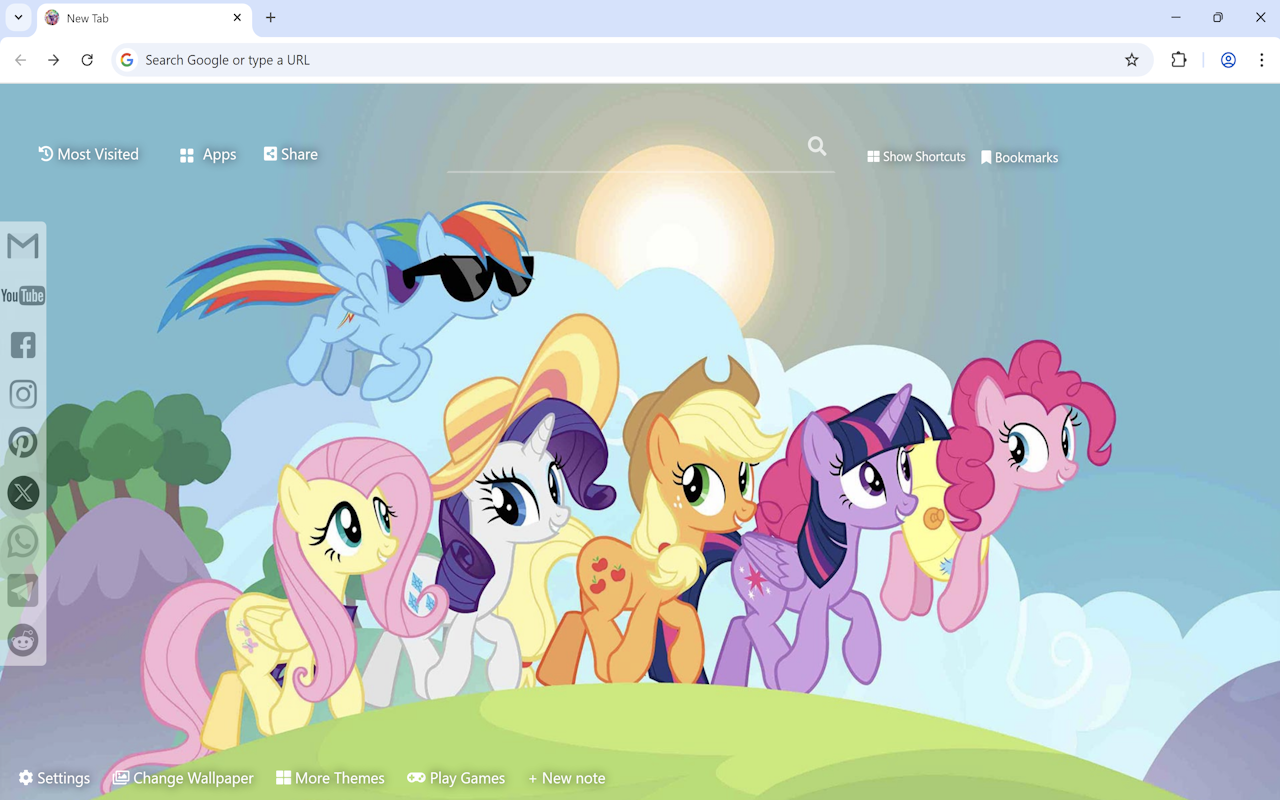The image size is (1280, 800).
Task: Open Chrome three-dot menu
Action: click(1262, 60)
